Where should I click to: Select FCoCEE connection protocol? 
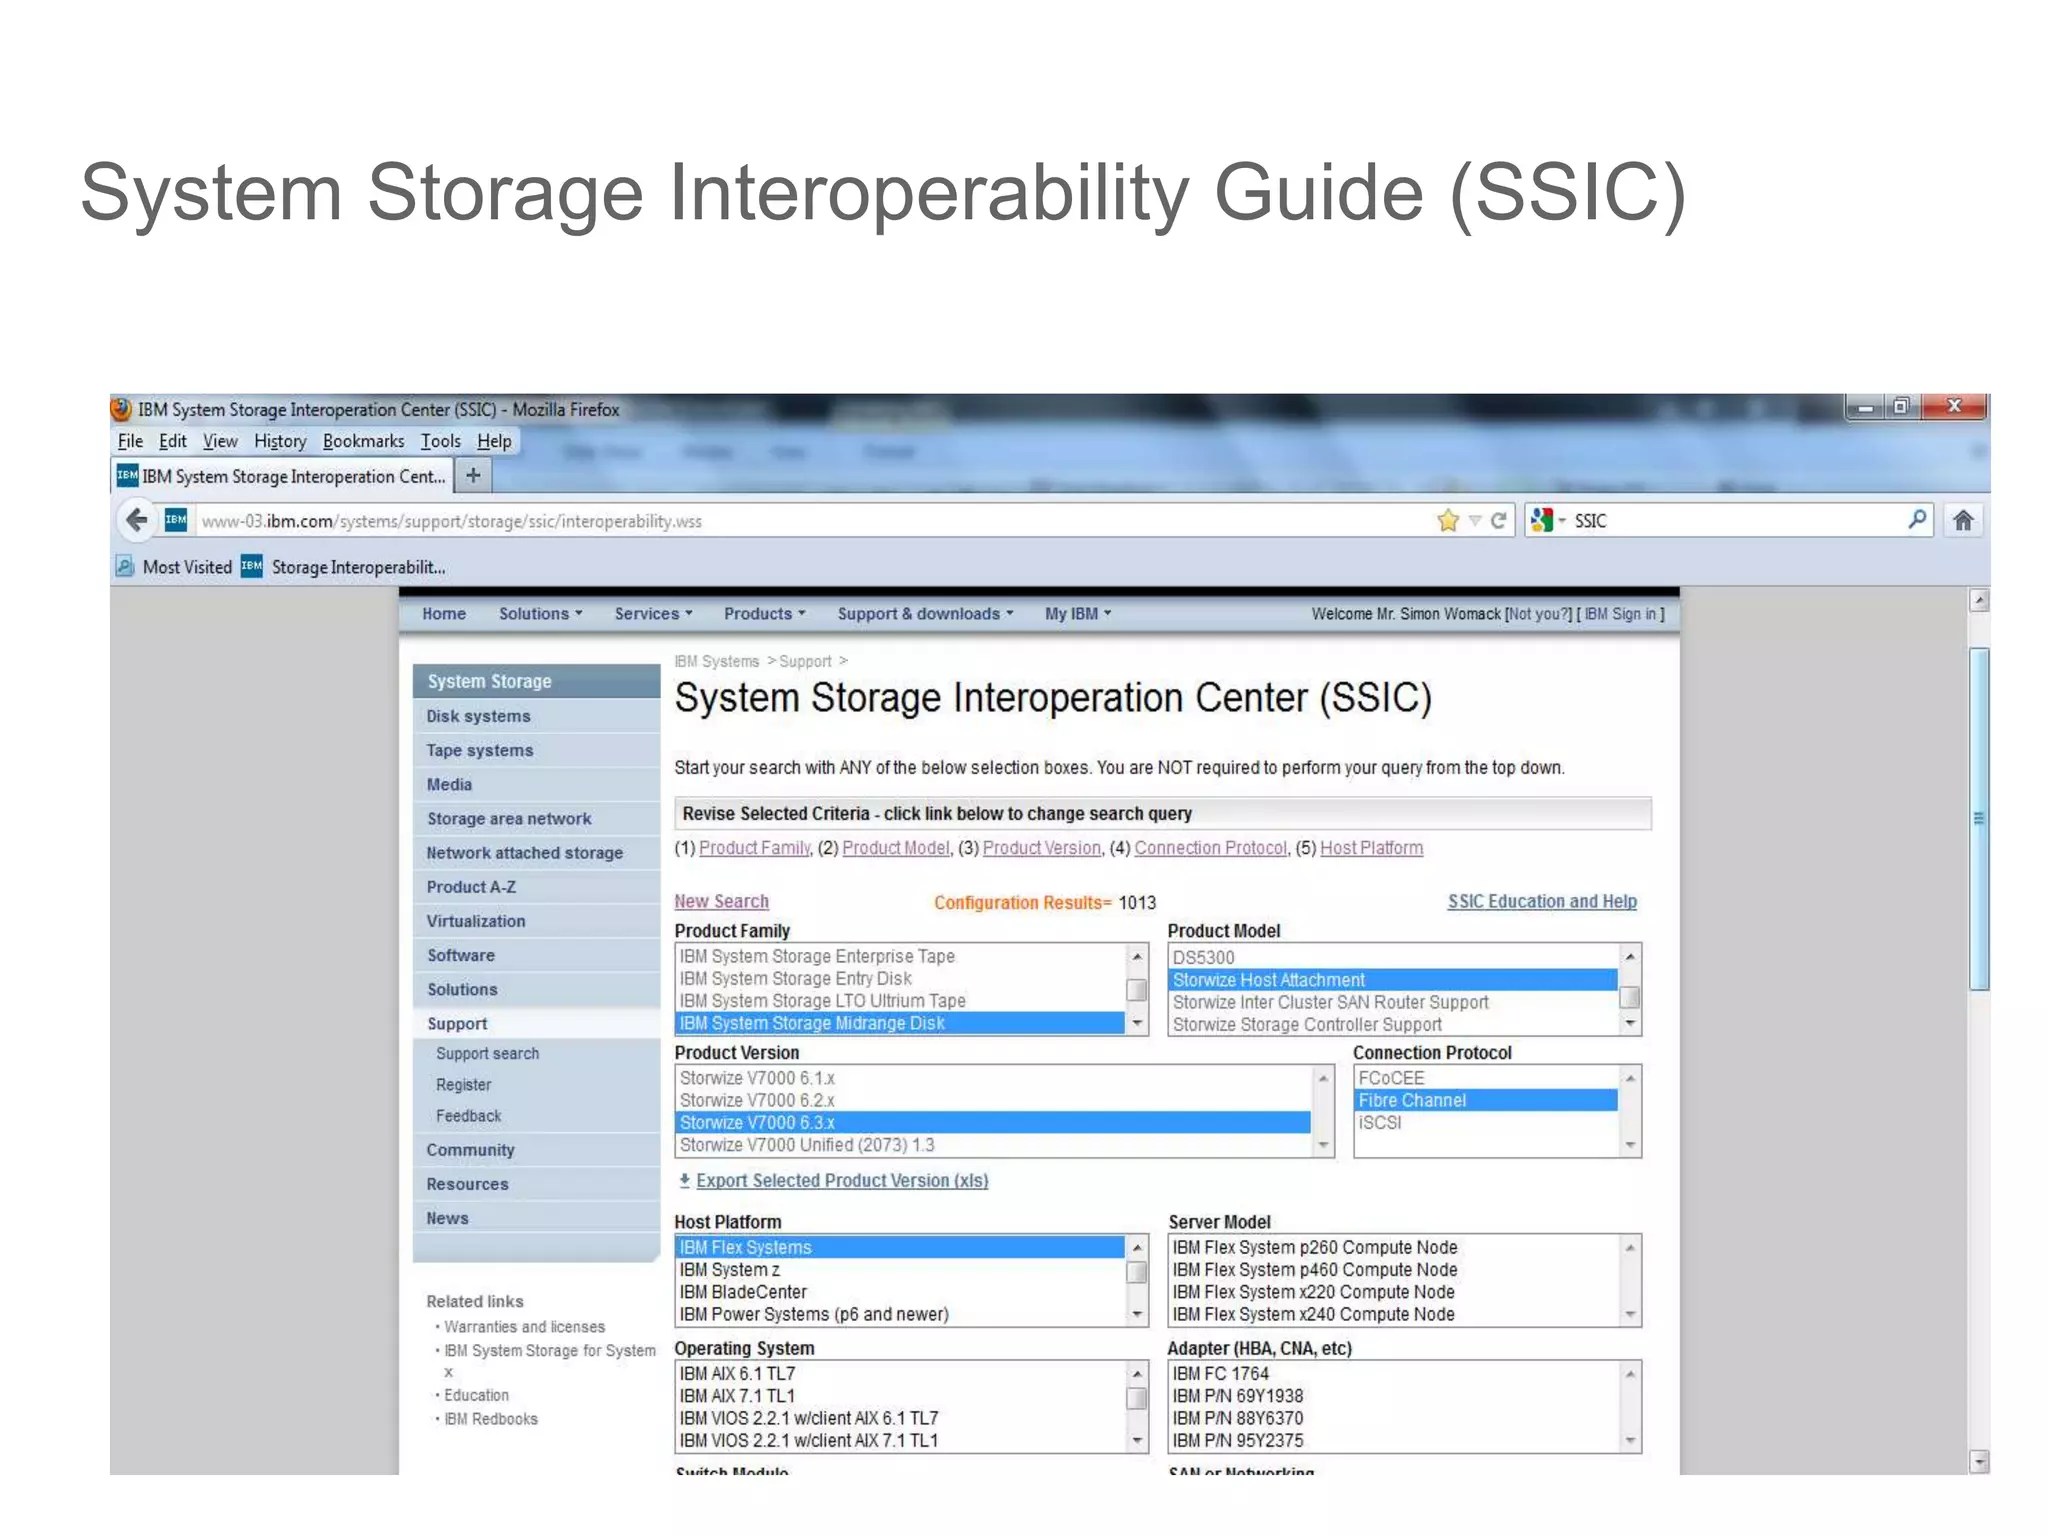pyautogui.click(x=1486, y=1078)
